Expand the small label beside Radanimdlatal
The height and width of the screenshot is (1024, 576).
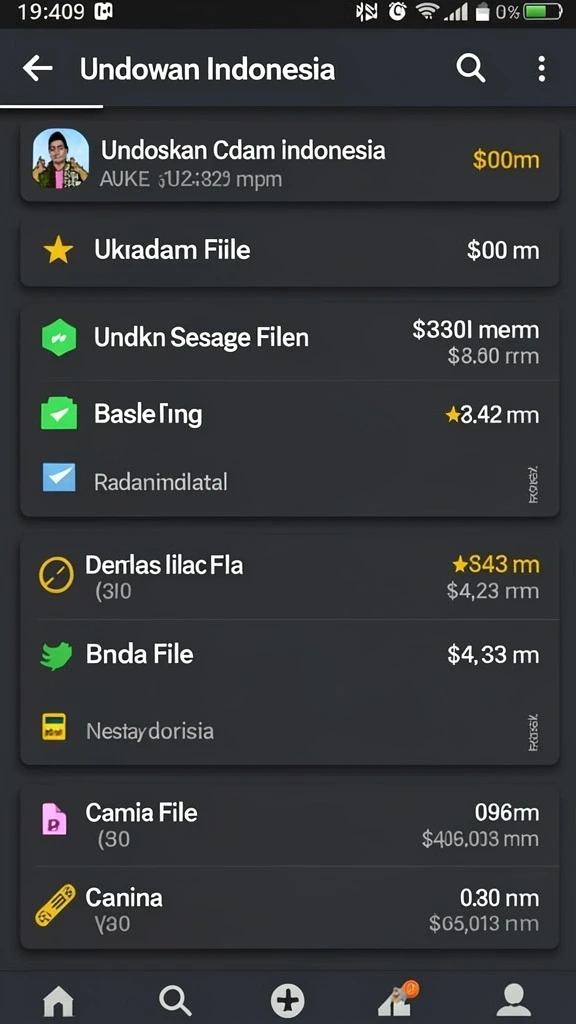click(x=534, y=484)
